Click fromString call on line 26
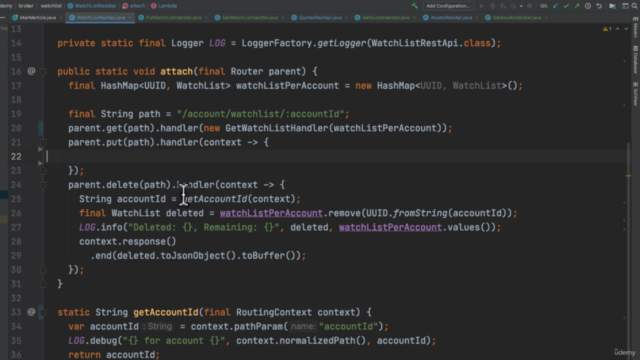Viewport: 640px width, 360px height. pyautogui.click(x=420, y=213)
